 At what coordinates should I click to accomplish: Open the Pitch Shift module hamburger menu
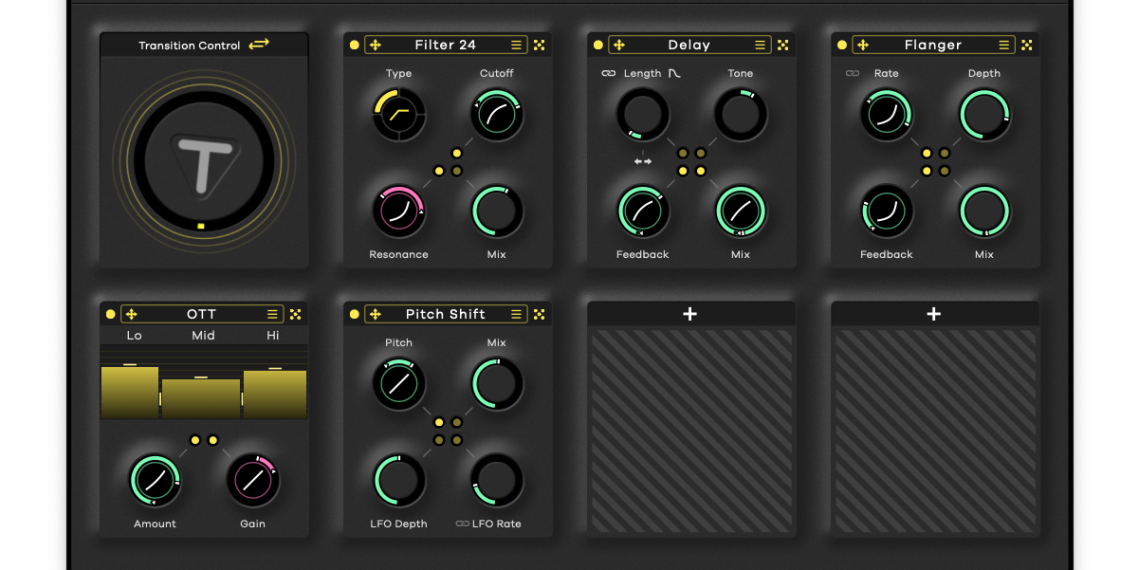point(516,314)
